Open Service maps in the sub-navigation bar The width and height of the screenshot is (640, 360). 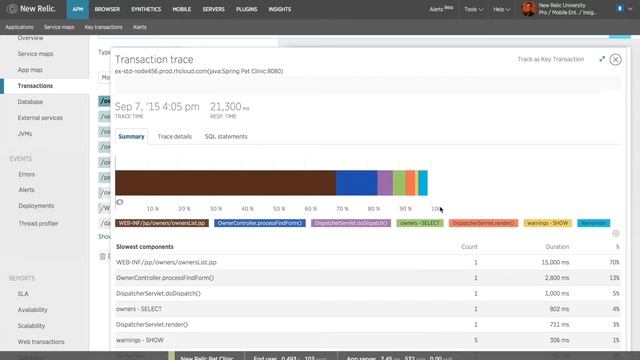[59, 27]
